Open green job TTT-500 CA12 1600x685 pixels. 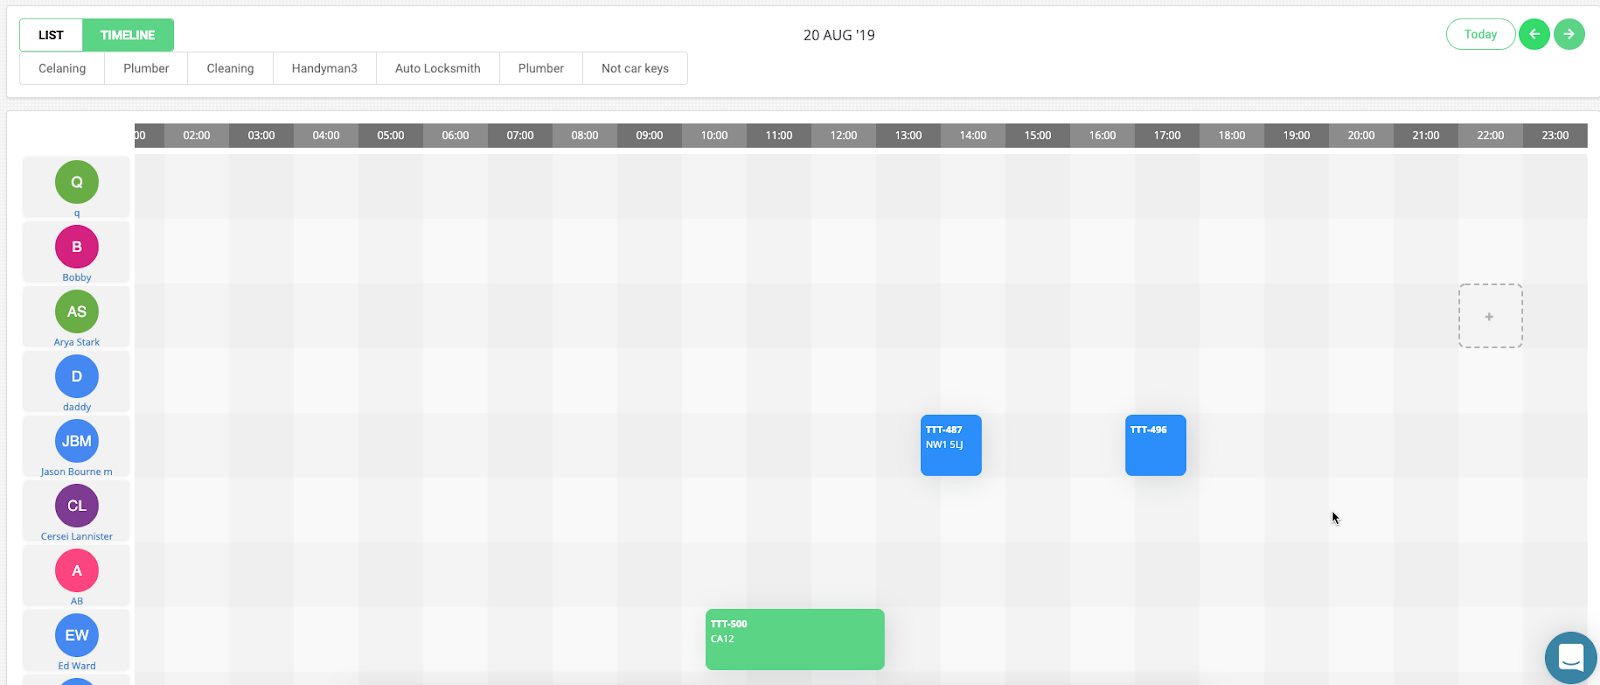[x=795, y=639]
